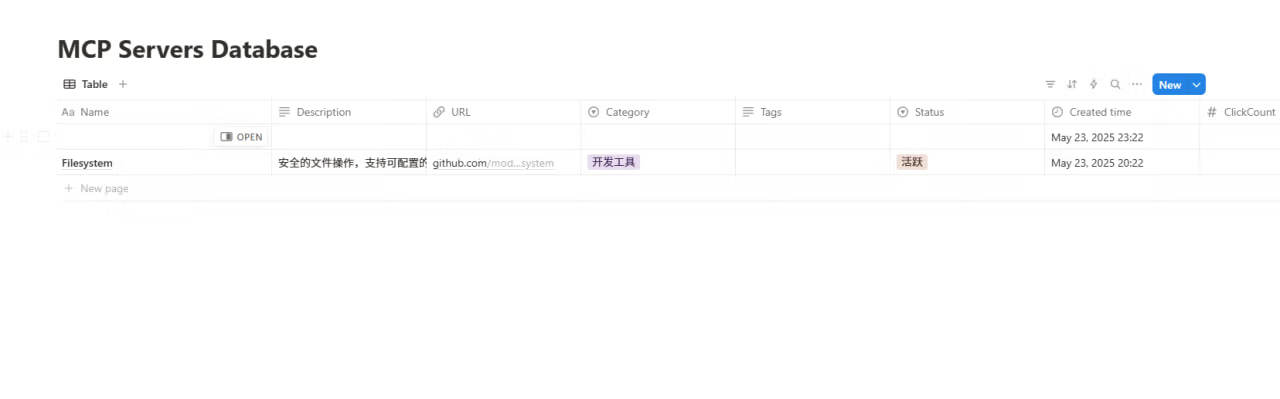Viewport: 1280px width, 399px height.
Task: Open the Category column header menu
Action: (x=658, y=112)
